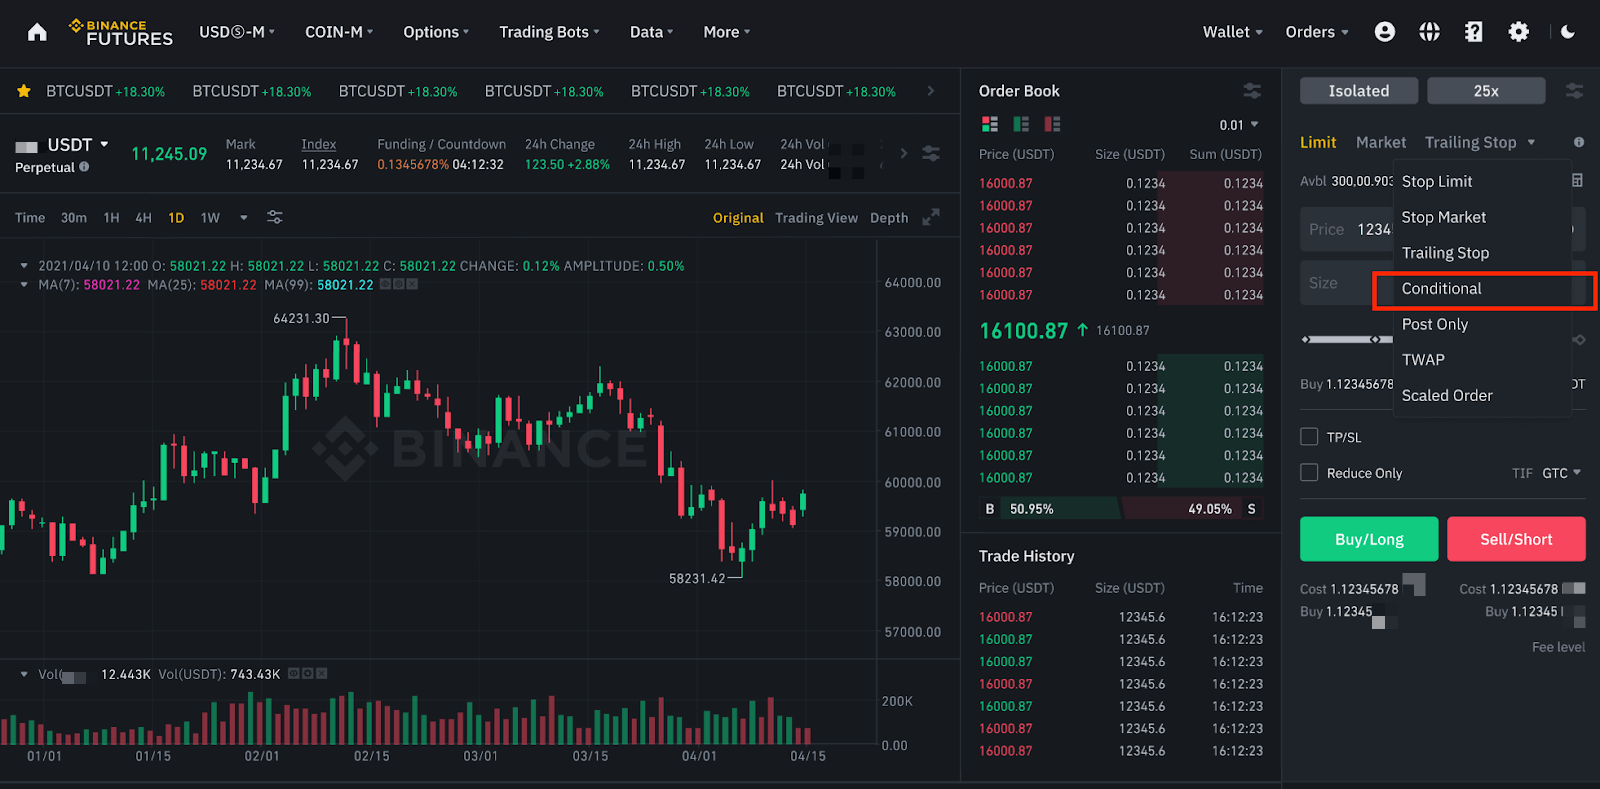This screenshot has height=789, width=1600.
Task: Open the Trailing Stop tab dropdown
Action: tap(1480, 142)
